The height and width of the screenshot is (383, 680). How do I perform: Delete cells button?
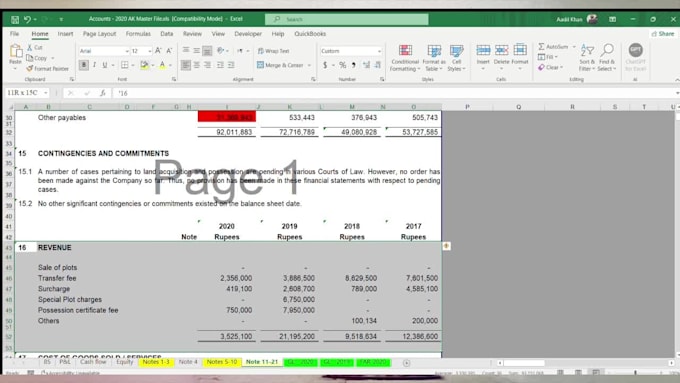point(501,56)
